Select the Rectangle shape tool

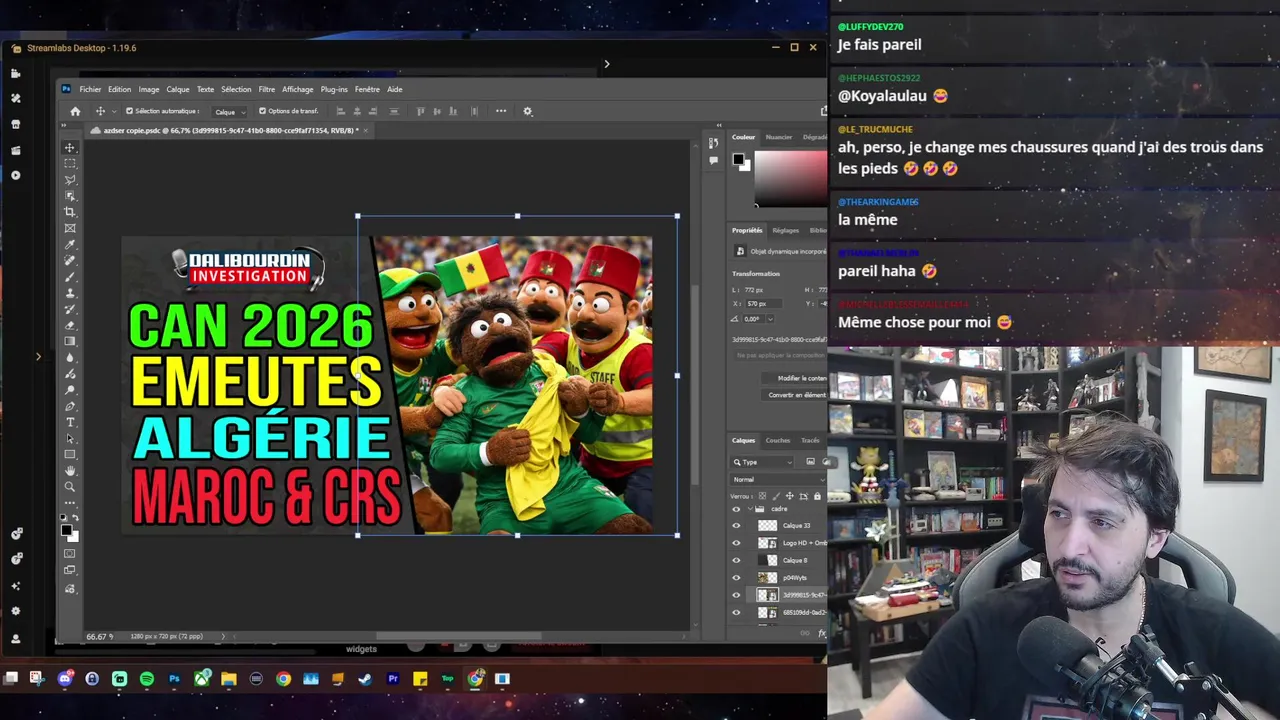(x=70, y=454)
